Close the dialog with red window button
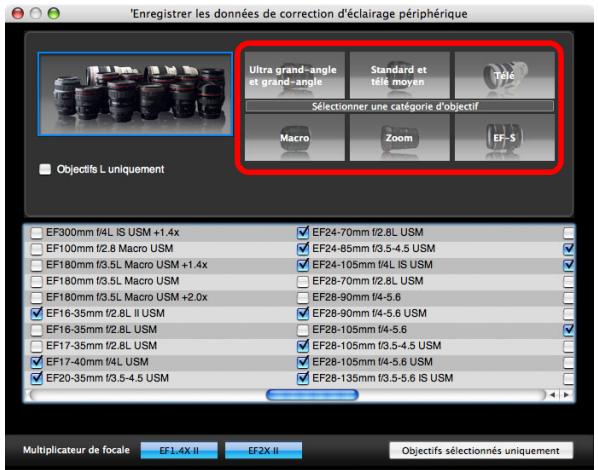This screenshot has height=470, width=598. 18,14
